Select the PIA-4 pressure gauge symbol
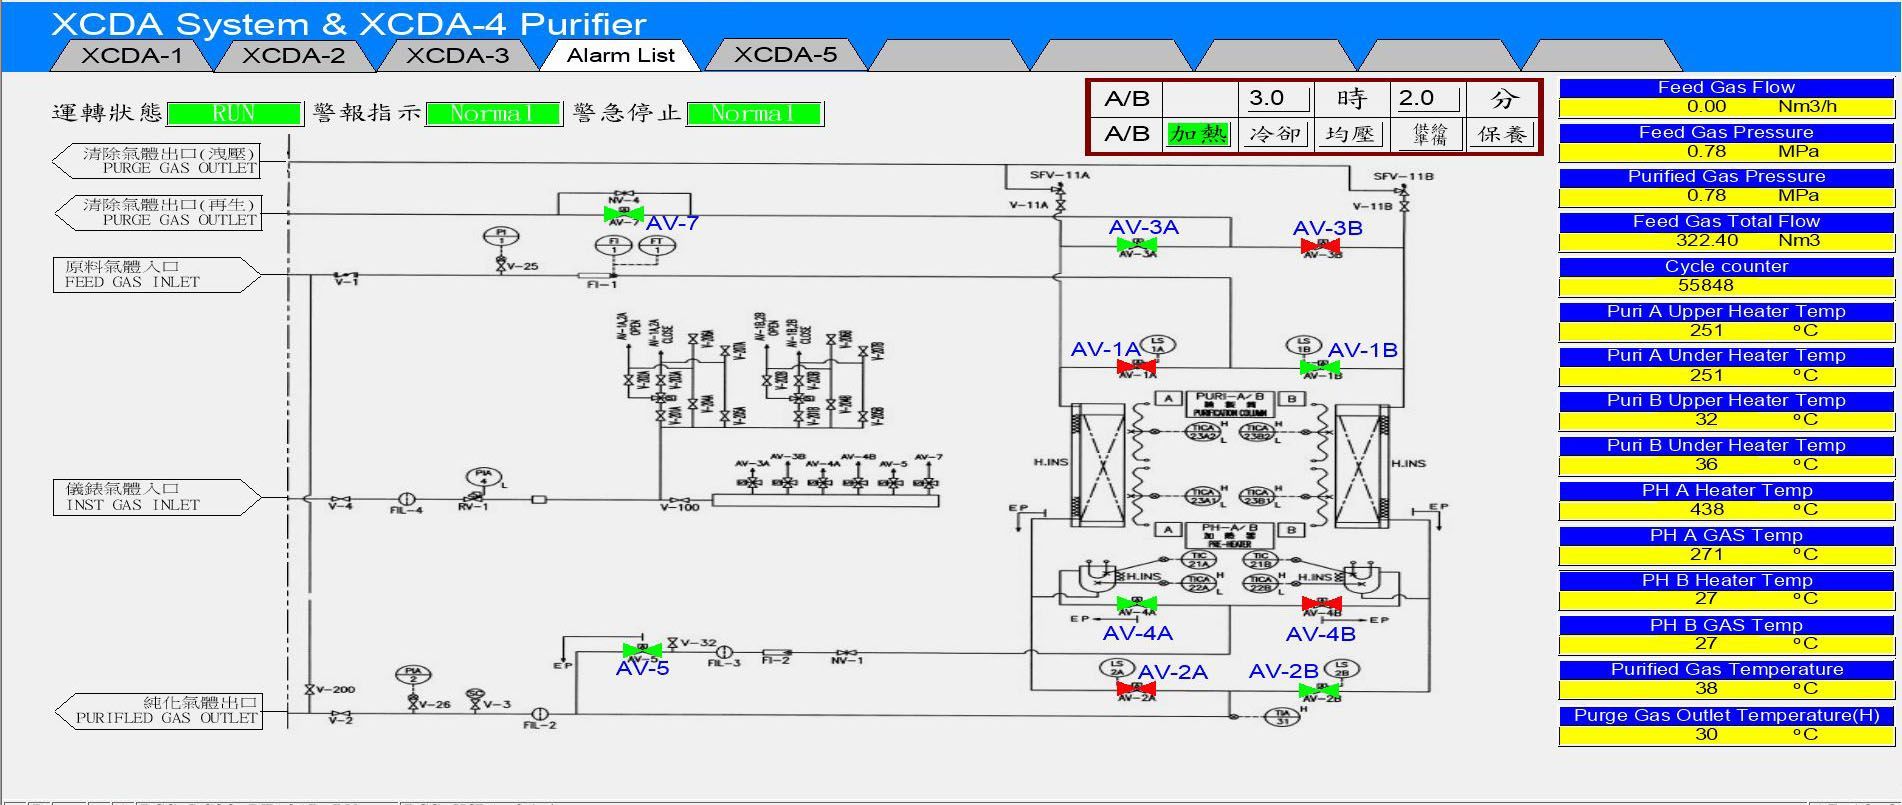The image size is (1902, 805). coord(484,477)
